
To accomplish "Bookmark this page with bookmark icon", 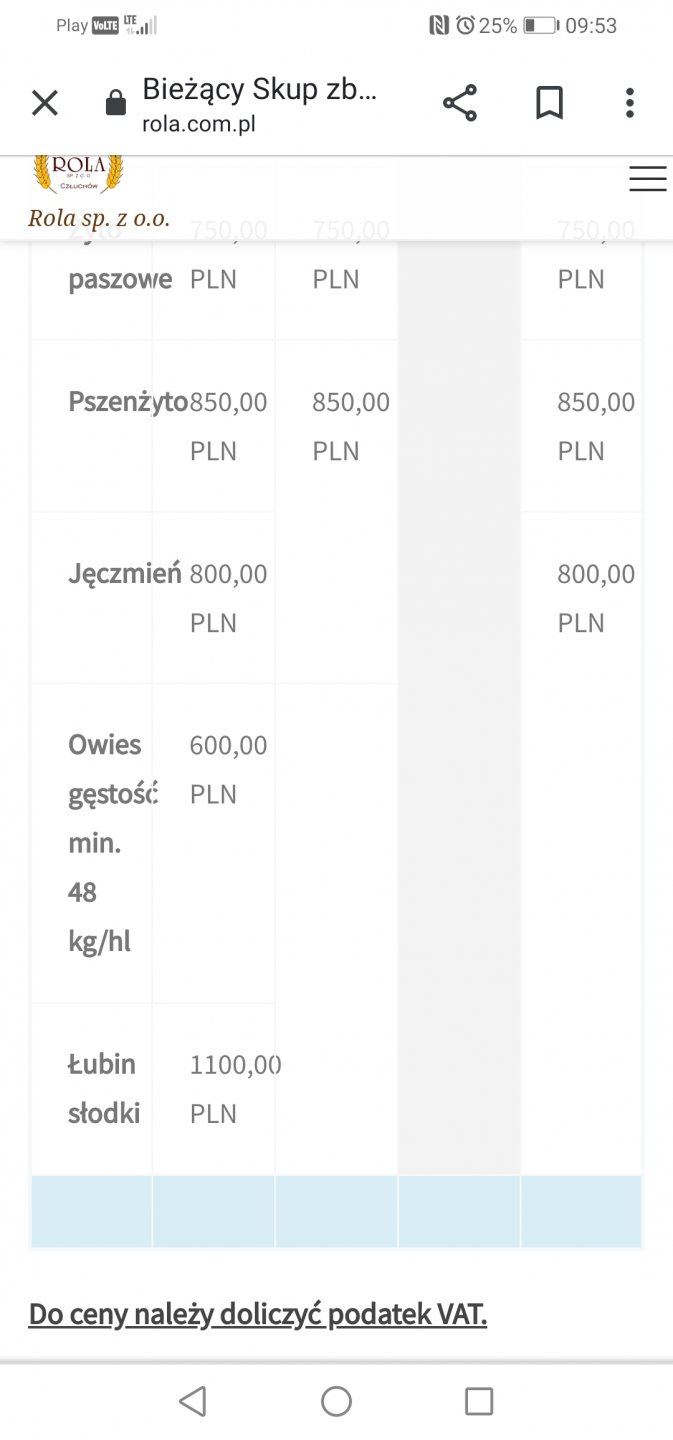I will pos(549,103).
